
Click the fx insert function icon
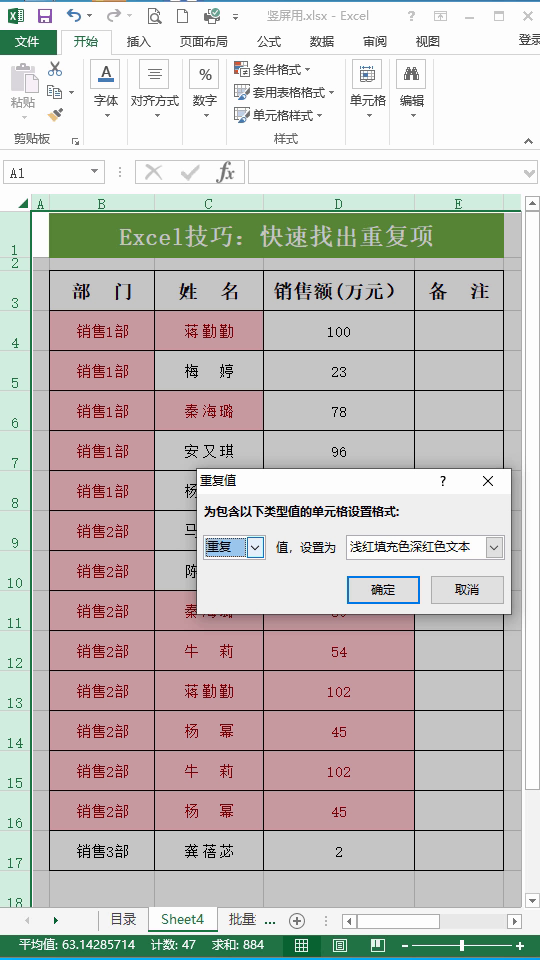(x=225, y=173)
